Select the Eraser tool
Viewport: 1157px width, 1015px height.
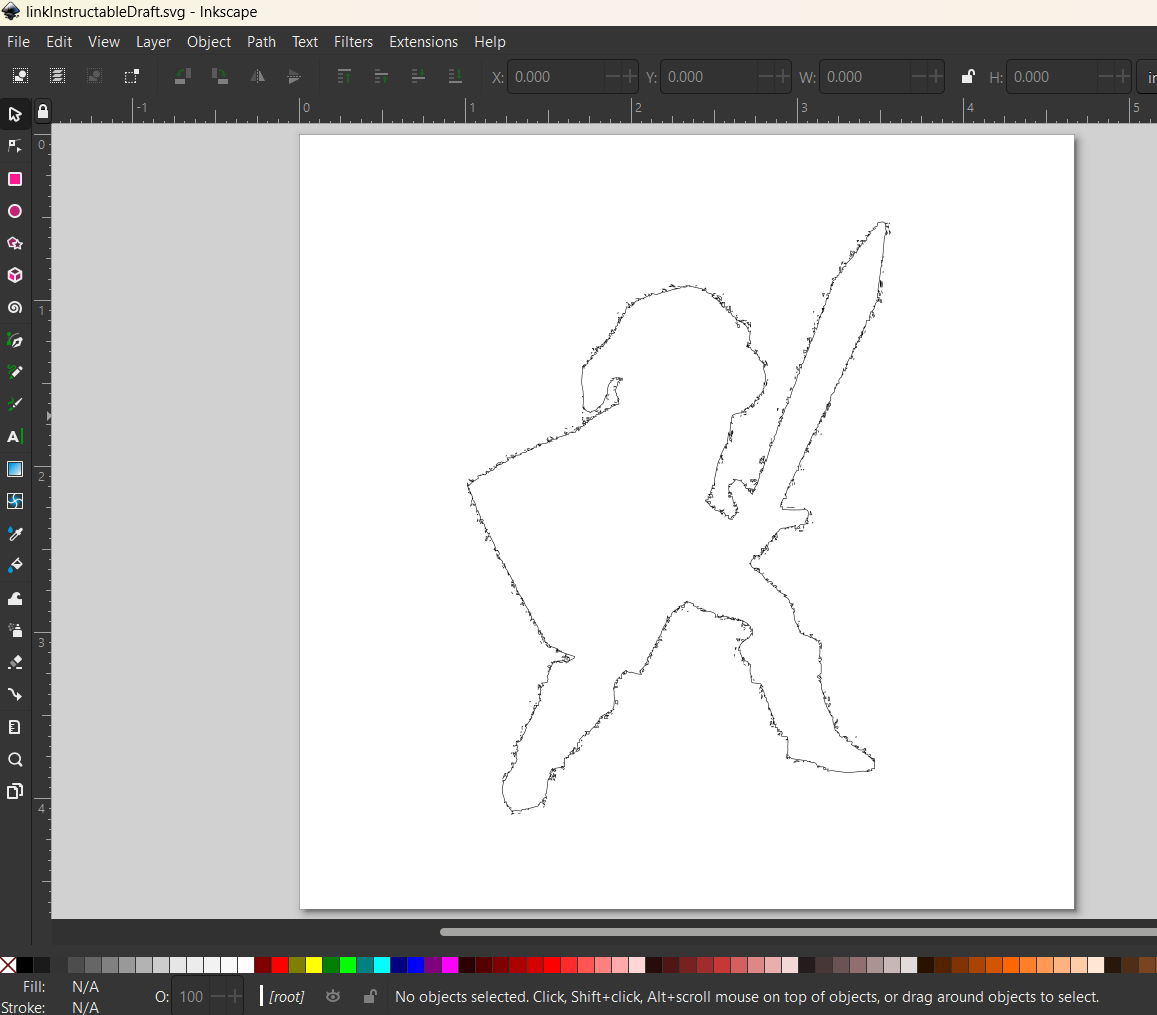point(15,662)
